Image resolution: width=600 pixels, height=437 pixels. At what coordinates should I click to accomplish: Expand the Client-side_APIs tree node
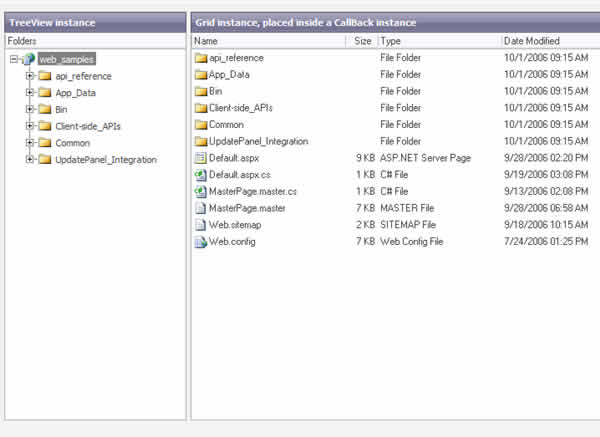point(30,126)
